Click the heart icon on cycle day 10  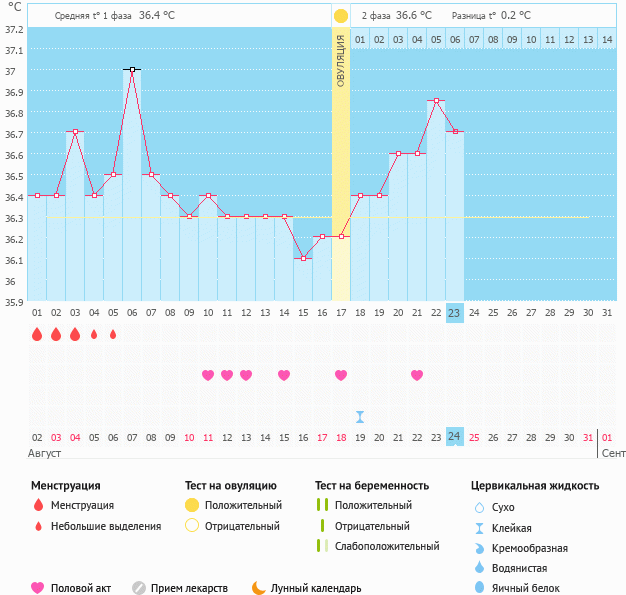pyautogui.click(x=208, y=375)
